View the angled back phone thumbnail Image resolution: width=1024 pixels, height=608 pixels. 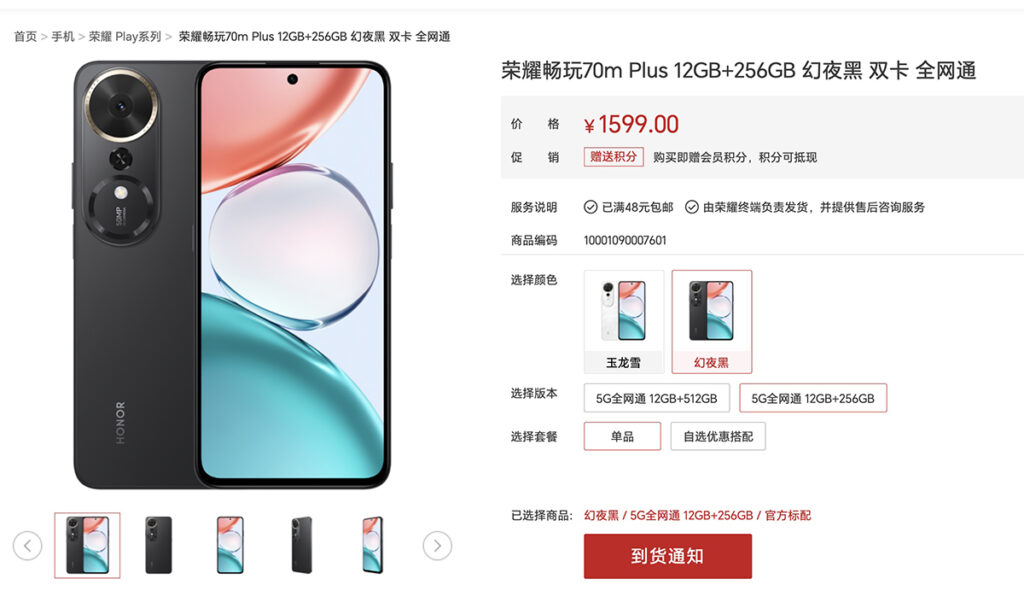click(302, 545)
